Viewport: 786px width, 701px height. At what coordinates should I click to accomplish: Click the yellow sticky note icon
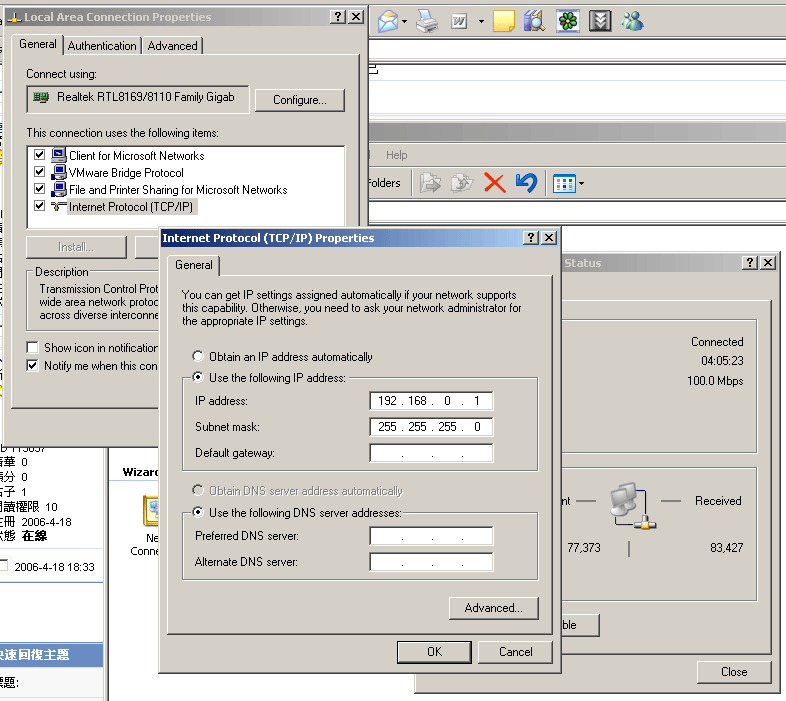504,21
